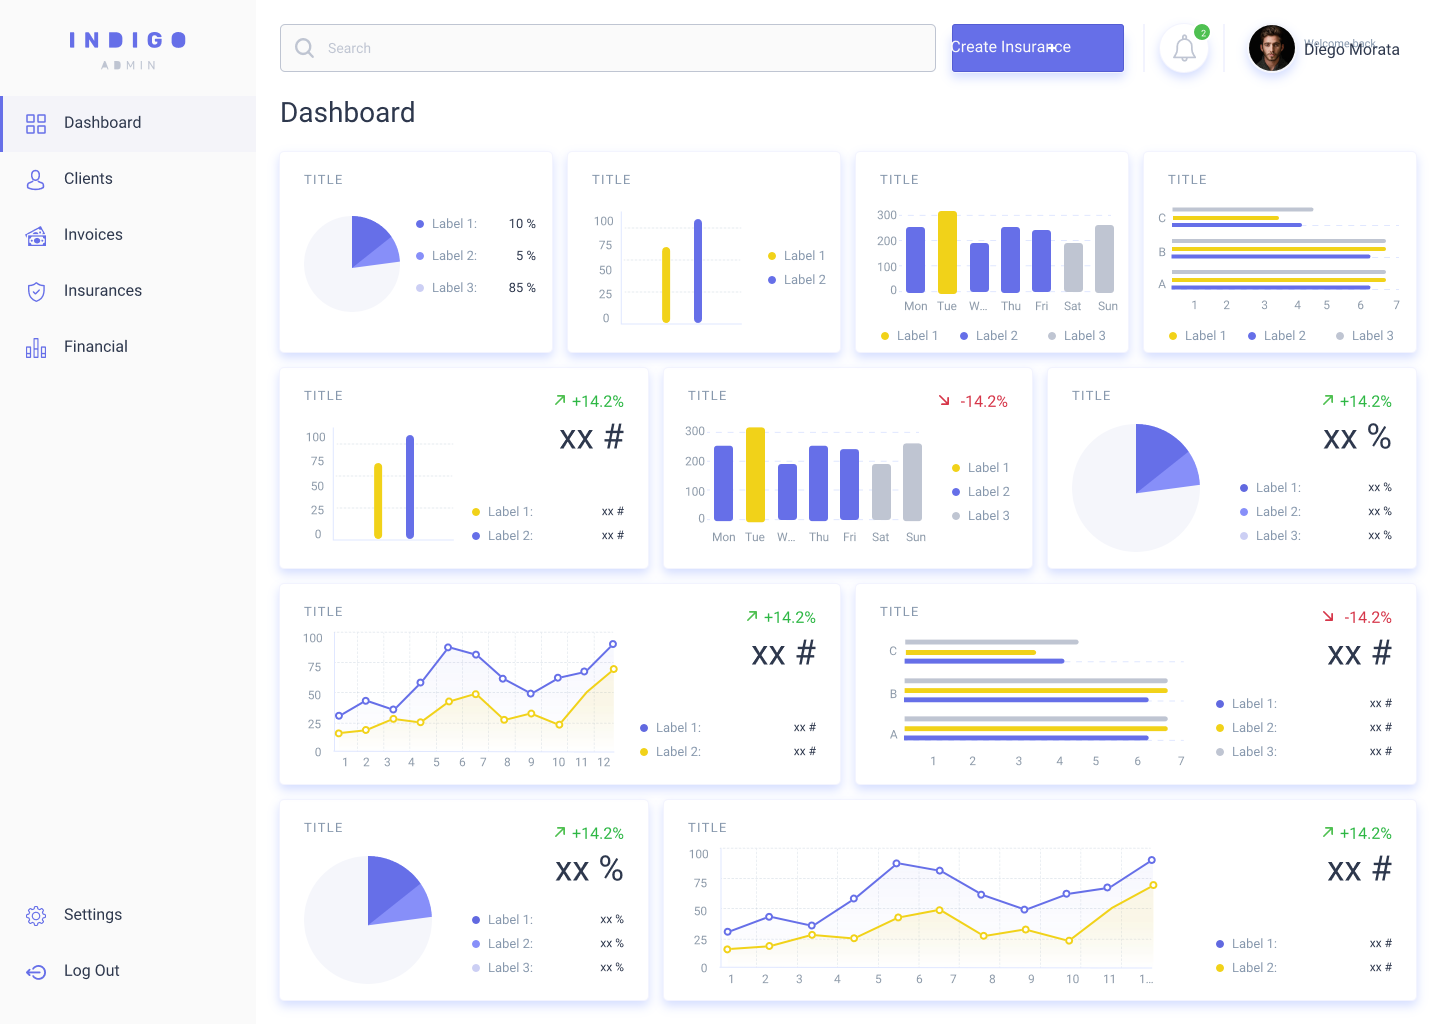This screenshot has width=1440, height=1024.
Task: Click the Financial bar chart icon
Action: click(x=36, y=348)
